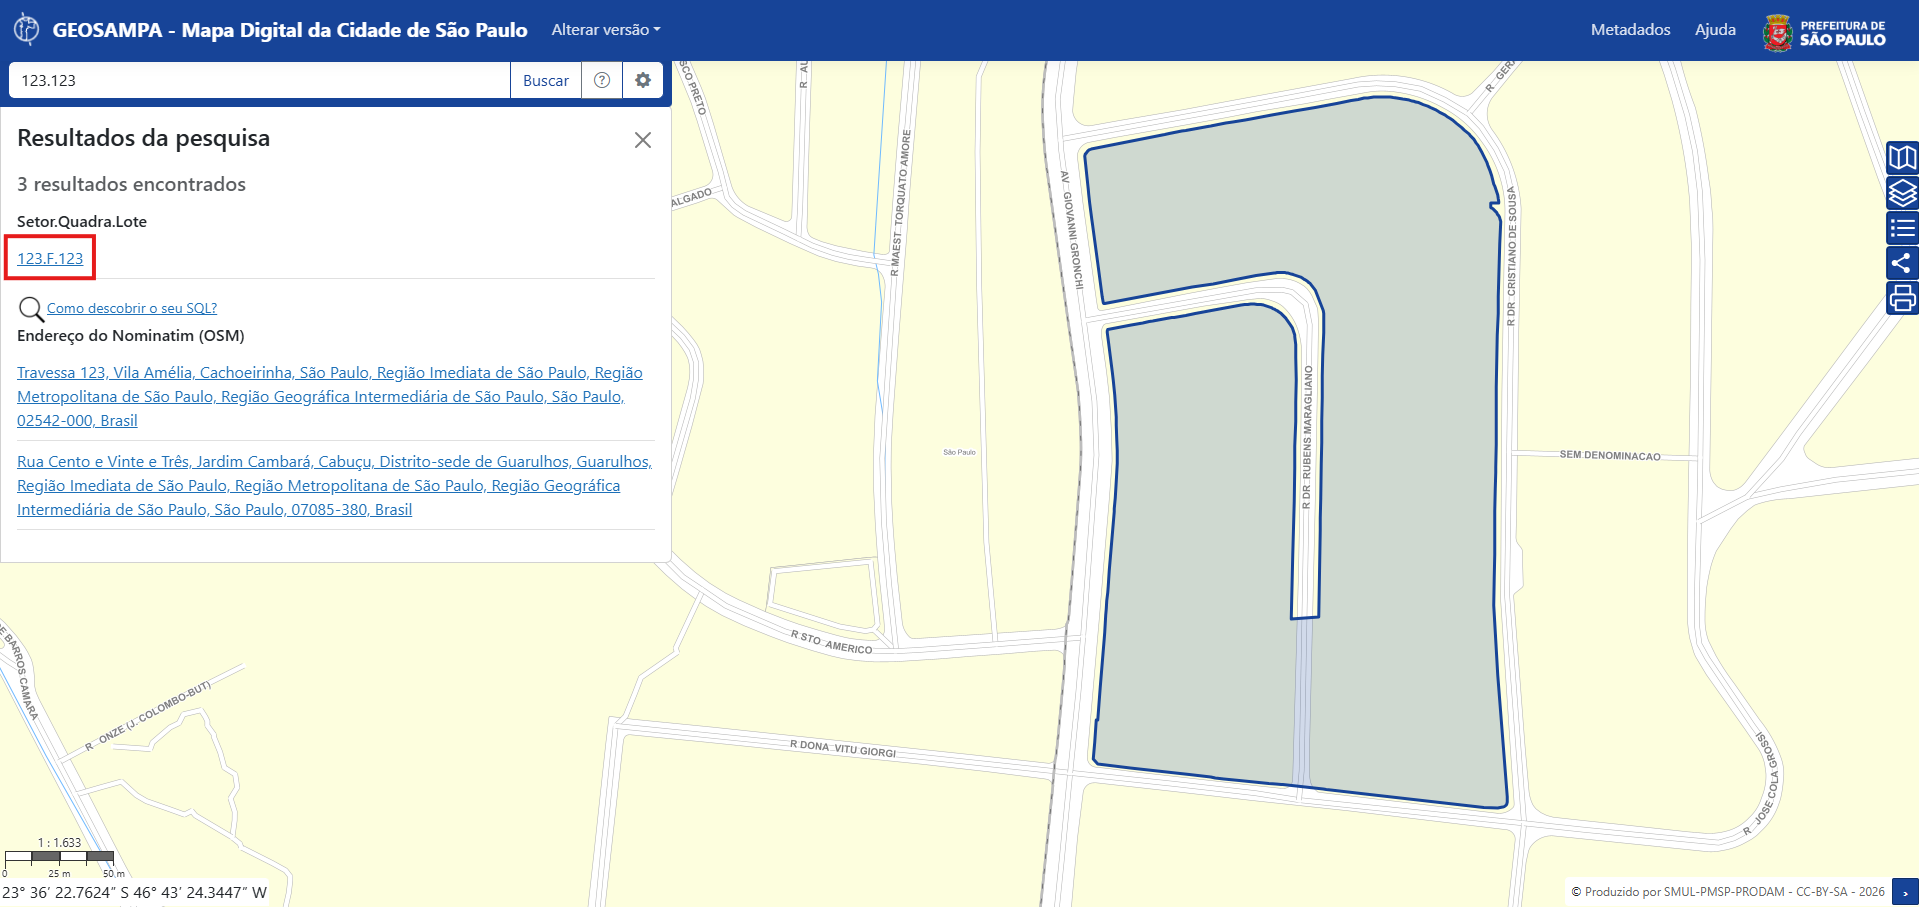Open search settings gear icon
This screenshot has height=907, width=1919.
coord(643,80)
